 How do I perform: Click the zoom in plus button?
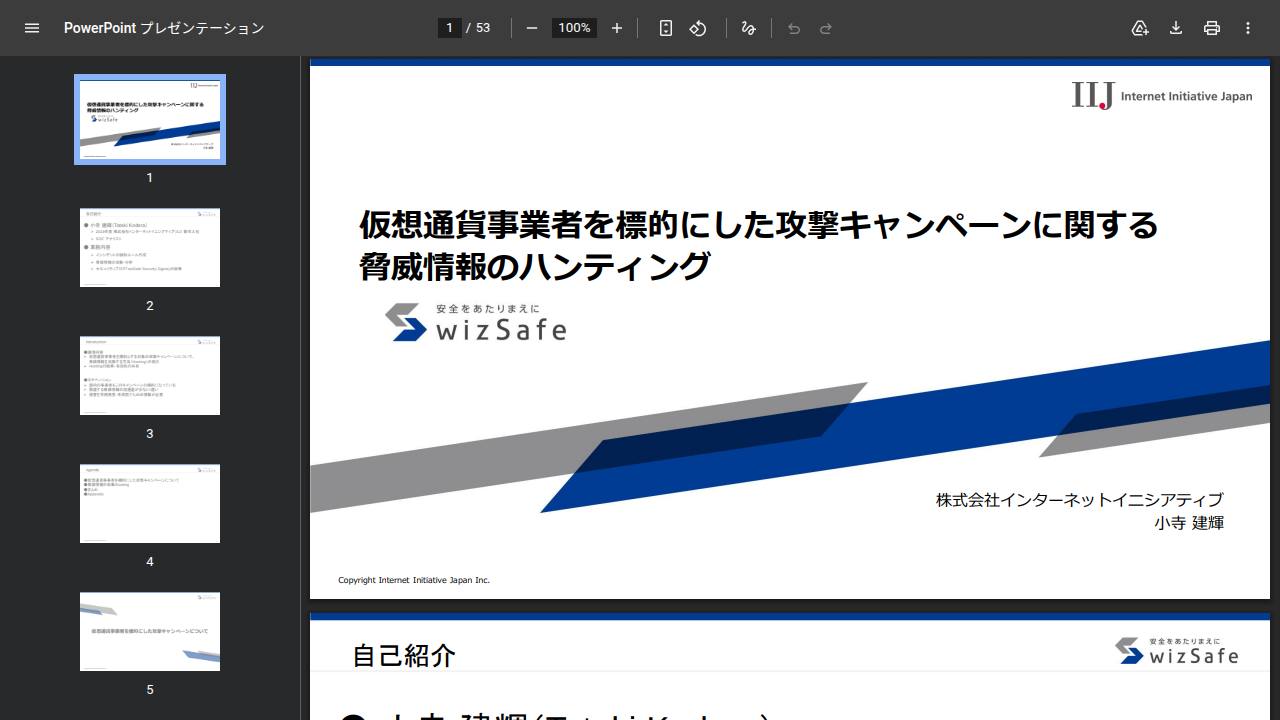point(617,28)
